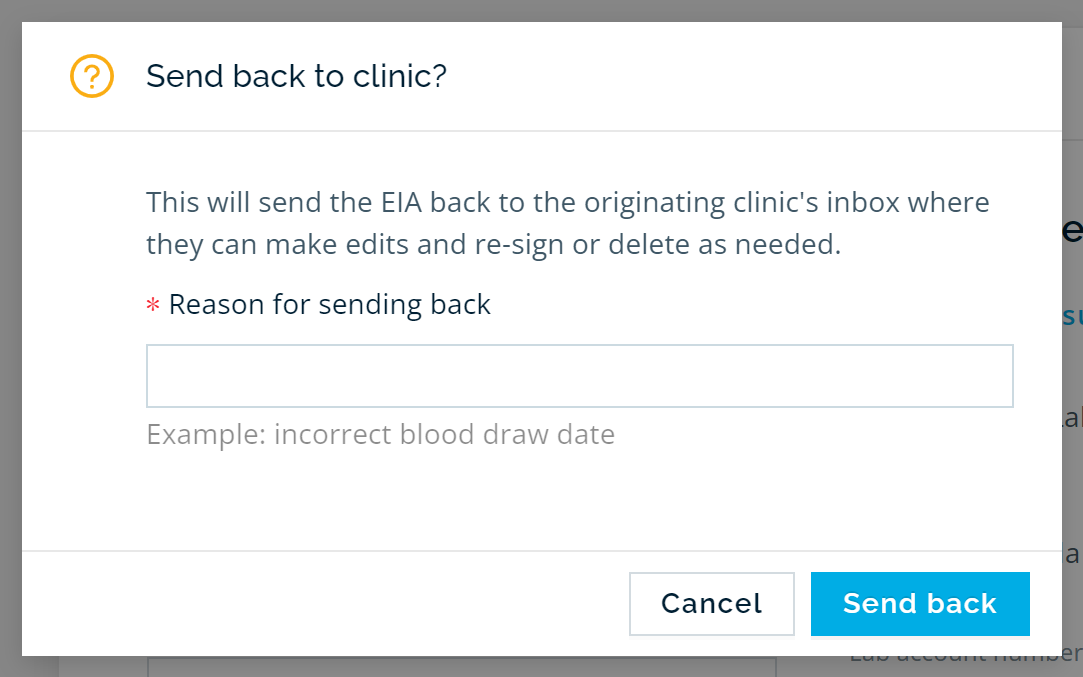
Task: Focus the Reason for sending back field
Action: click(579, 376)
